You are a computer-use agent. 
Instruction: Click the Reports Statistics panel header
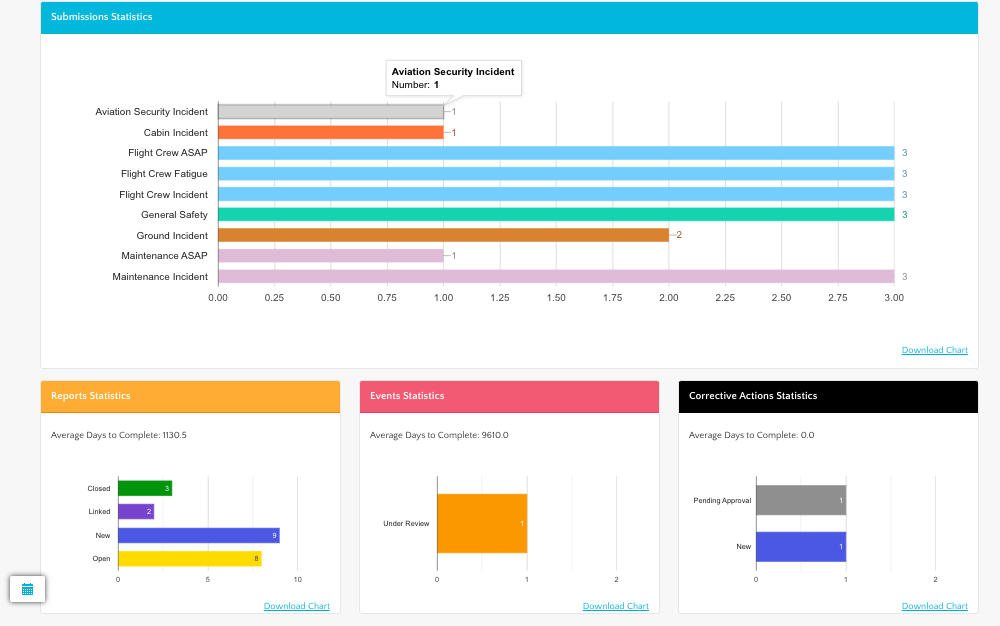190,397
